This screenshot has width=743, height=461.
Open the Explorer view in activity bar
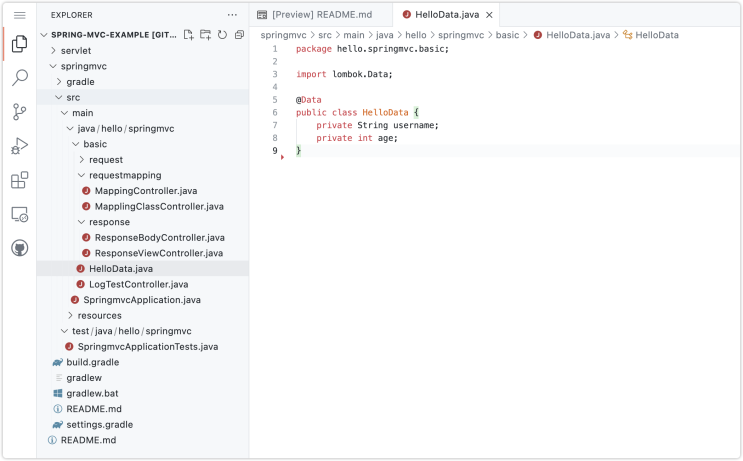click(19, 44)
